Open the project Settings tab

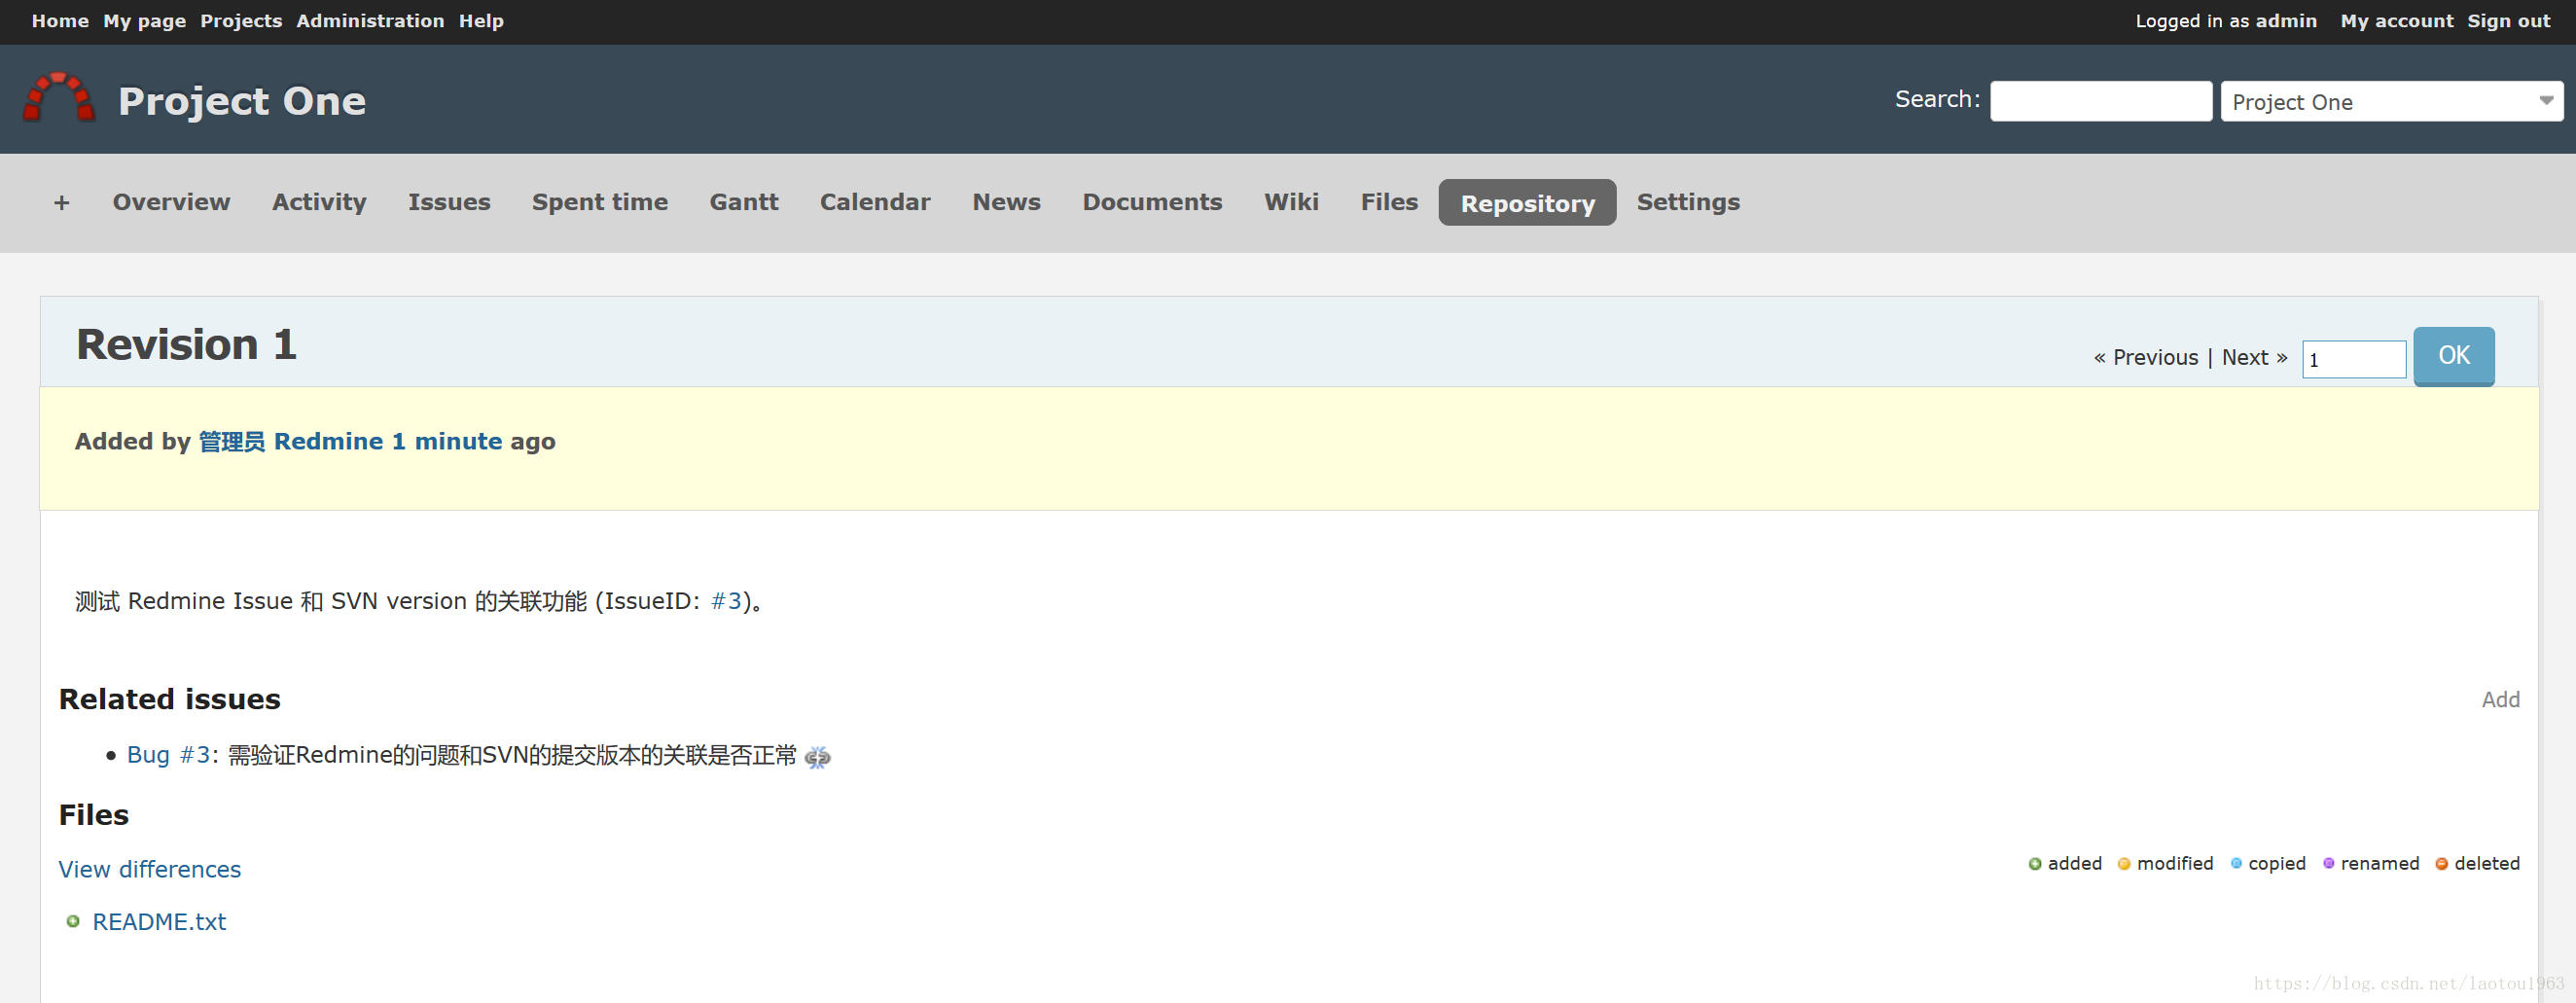[1688, 202]
